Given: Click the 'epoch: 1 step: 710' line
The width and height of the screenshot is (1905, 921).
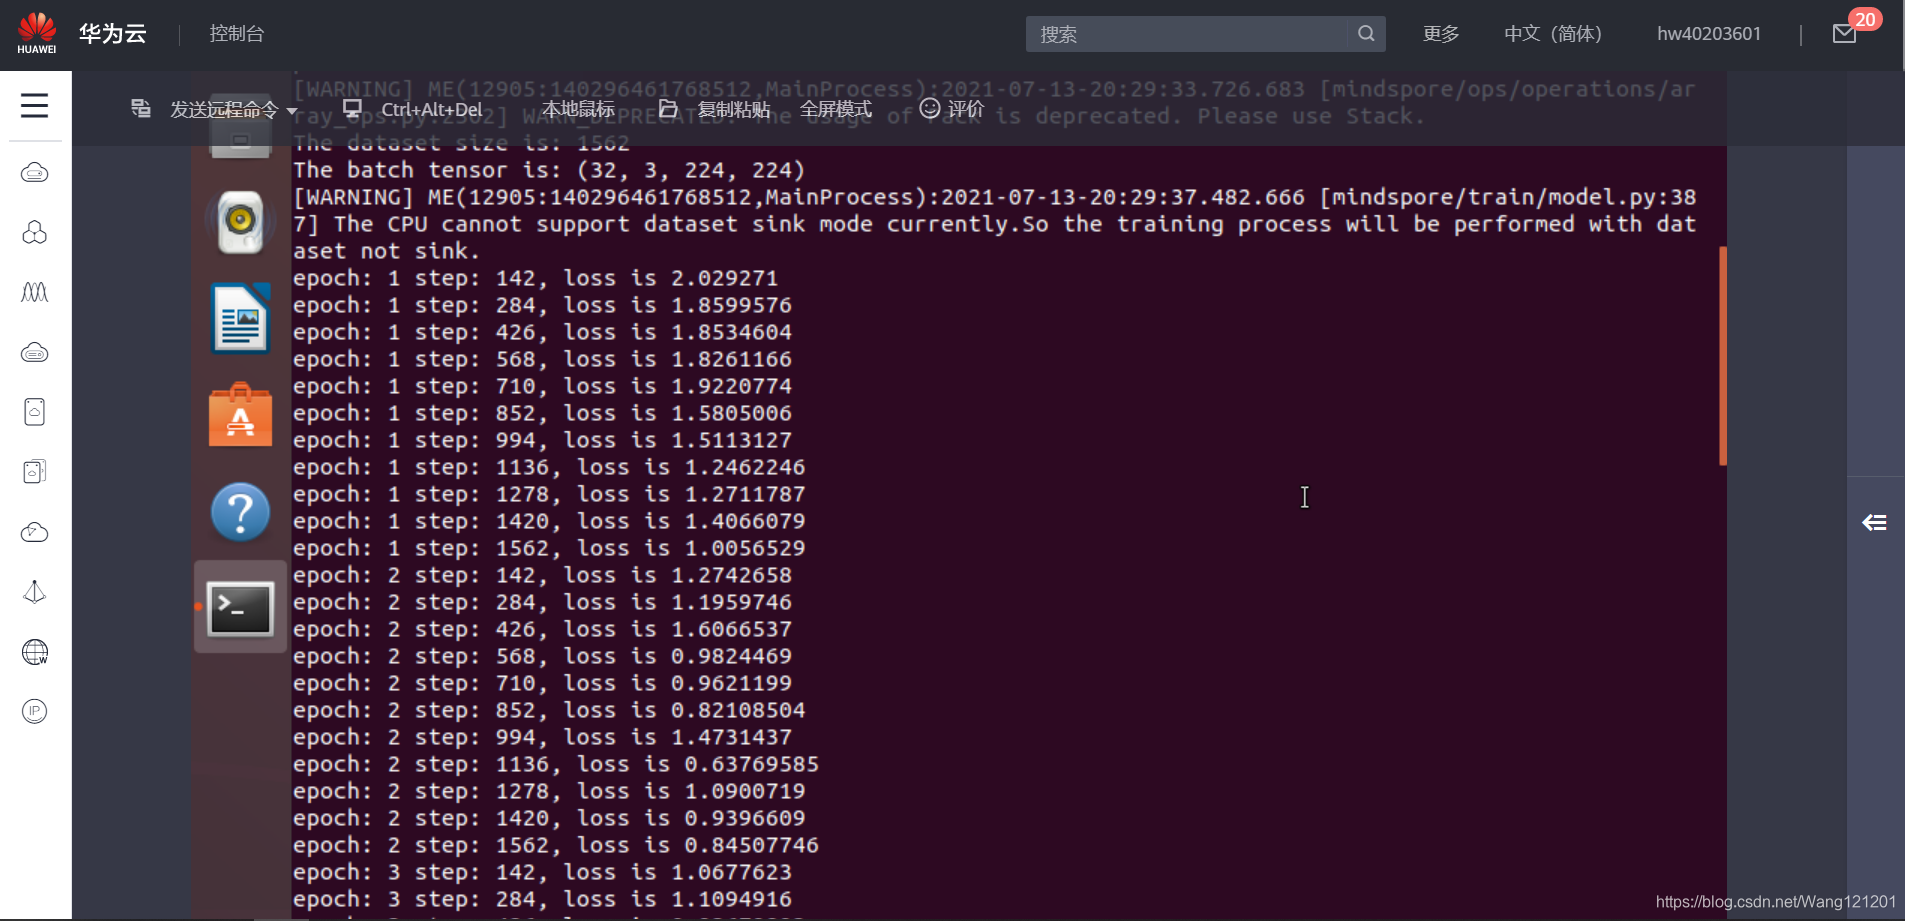Looking at the screenshot, I should (542, 386).
